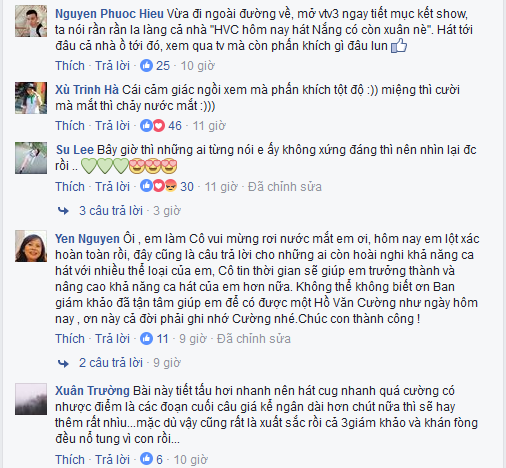Click heart reaction icon on Xù Trinh Hà's comment
This screenshot has width=506, height=468.
coord(159,126)
